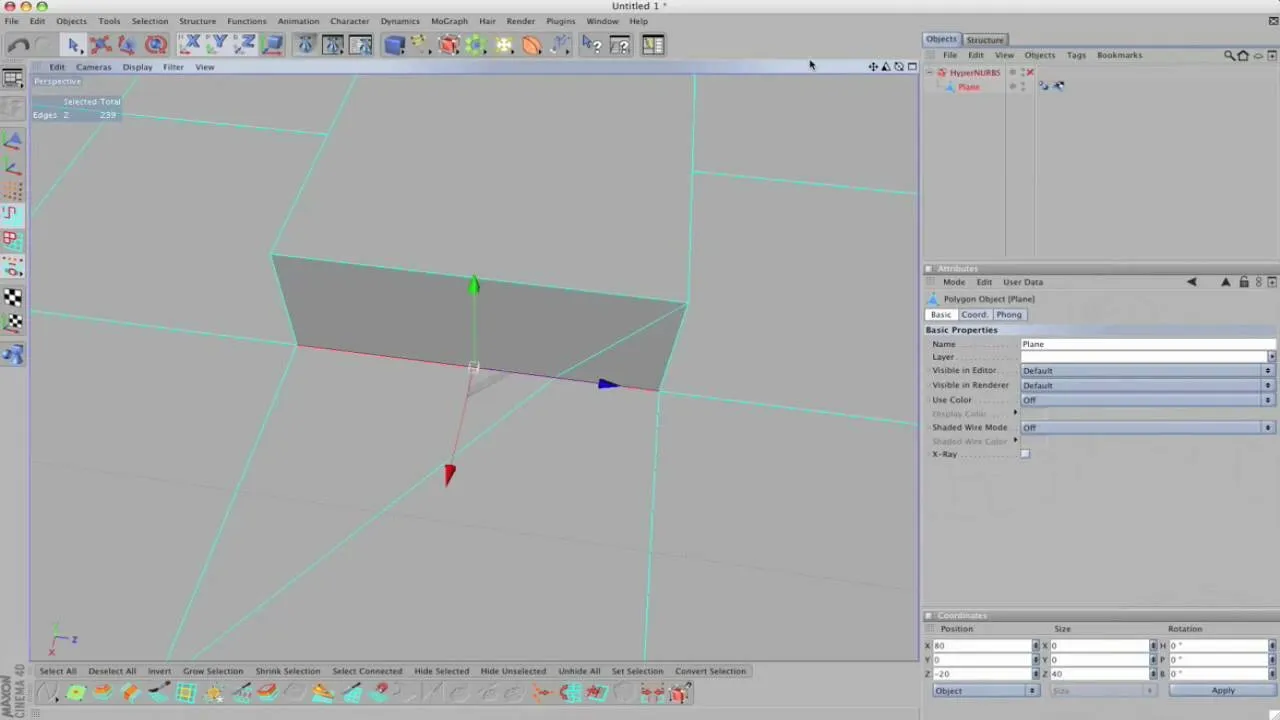
Task: Open the MoGraph menu
Action: pyautogui.click(x=449, y=21)
